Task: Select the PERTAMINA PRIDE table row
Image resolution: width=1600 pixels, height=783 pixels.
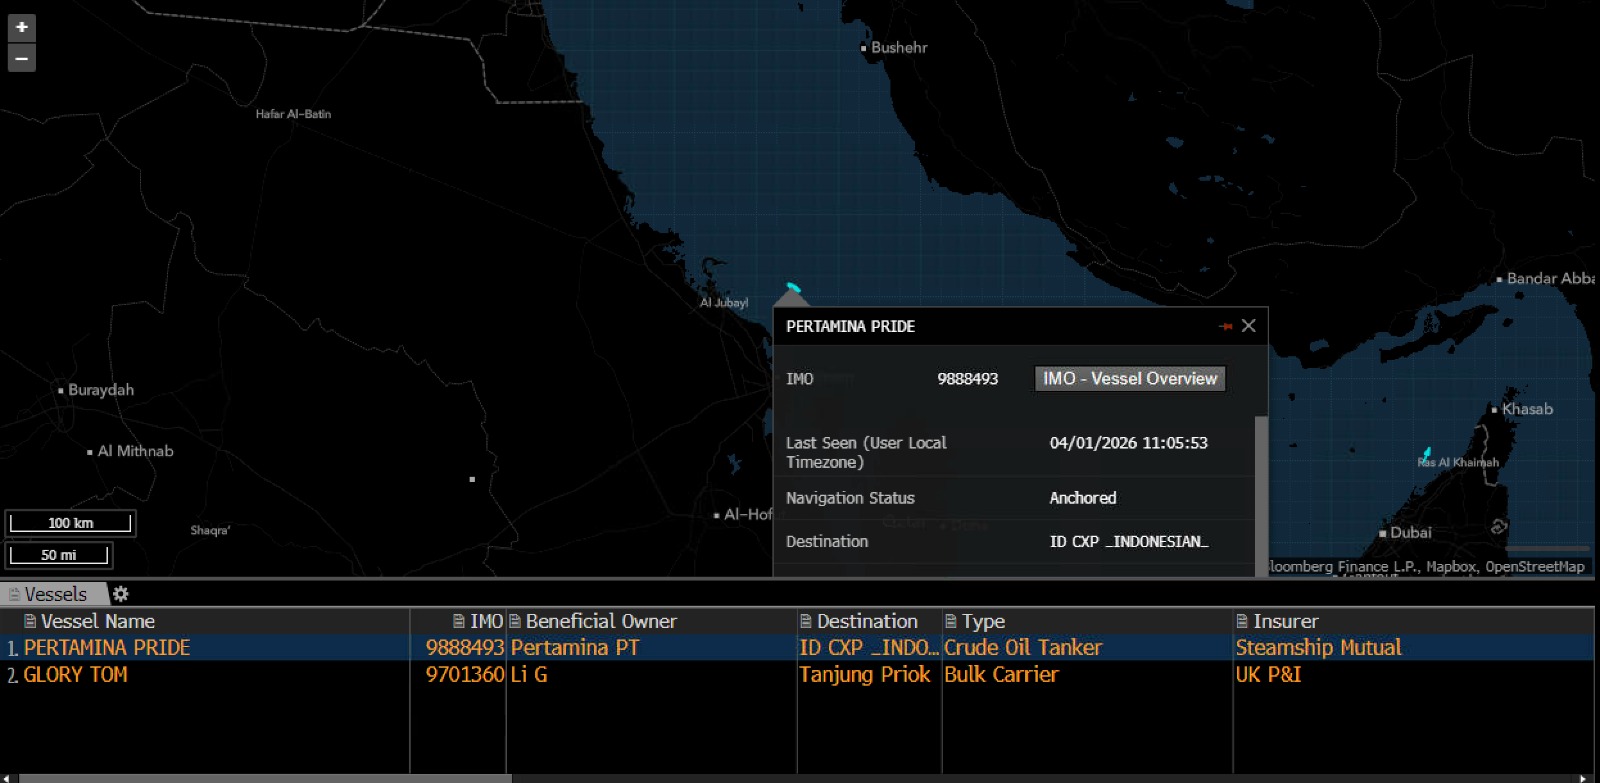Action: point(106,648)
